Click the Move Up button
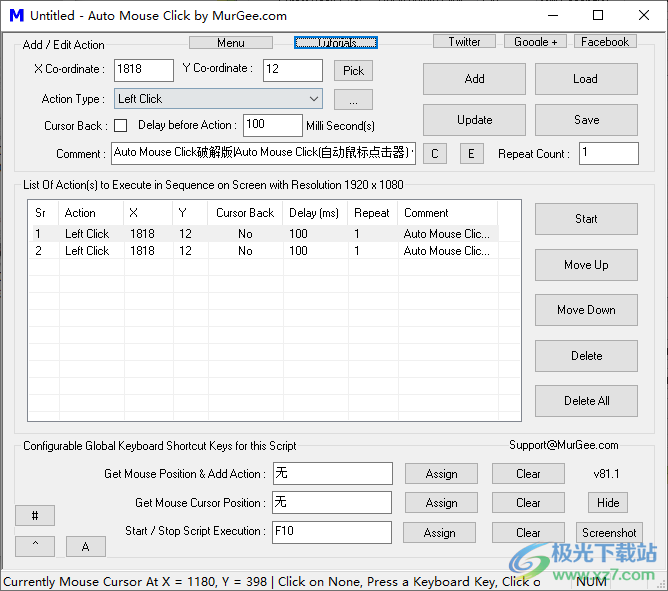668x591 pixels. point(586,265)
